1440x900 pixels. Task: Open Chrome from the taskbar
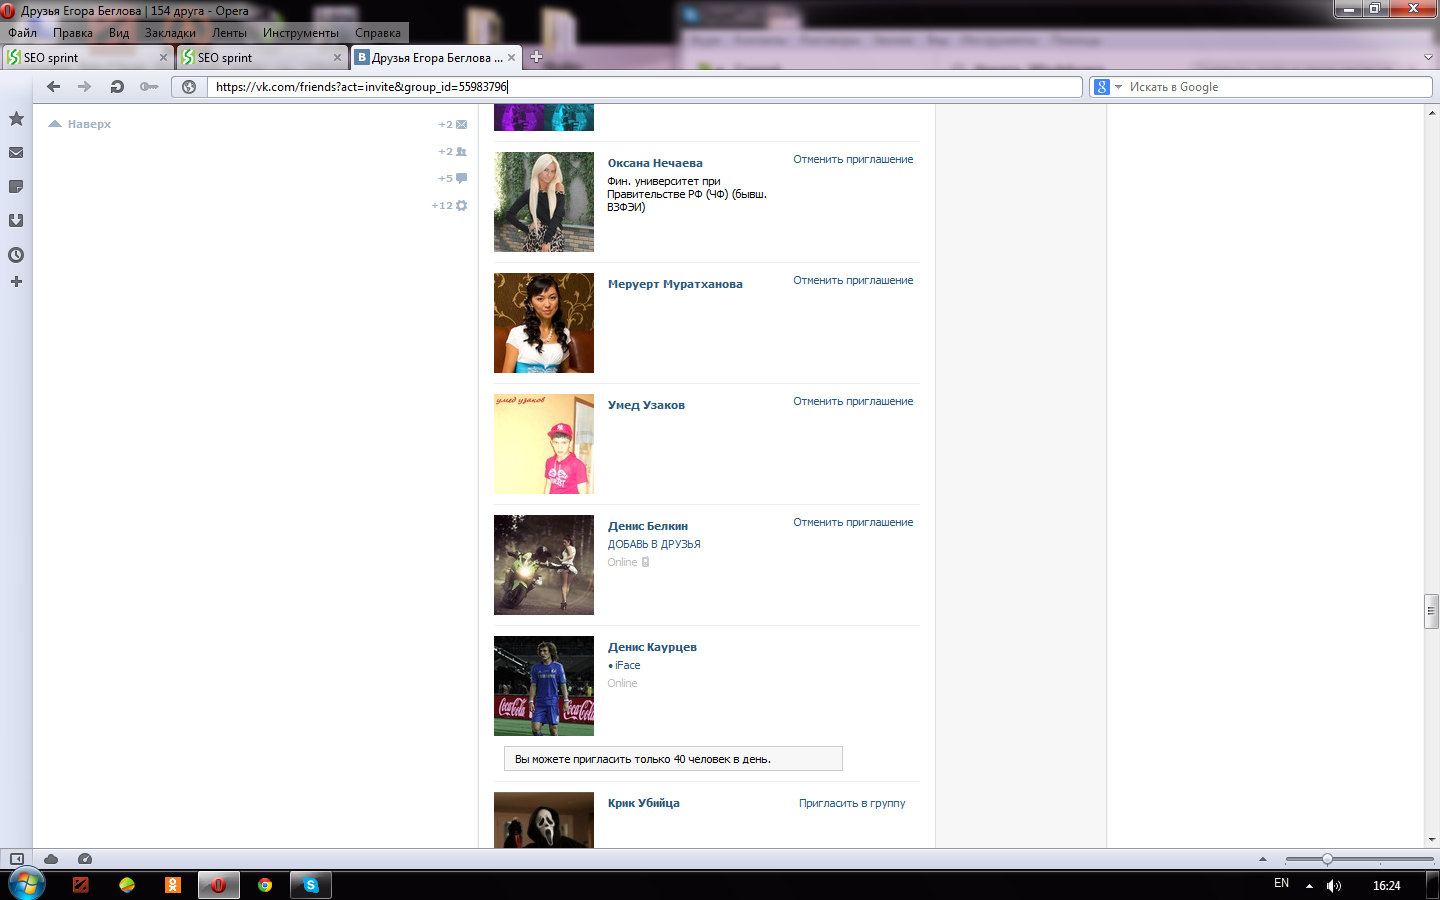pyautogui.click(x=265, y=885)
